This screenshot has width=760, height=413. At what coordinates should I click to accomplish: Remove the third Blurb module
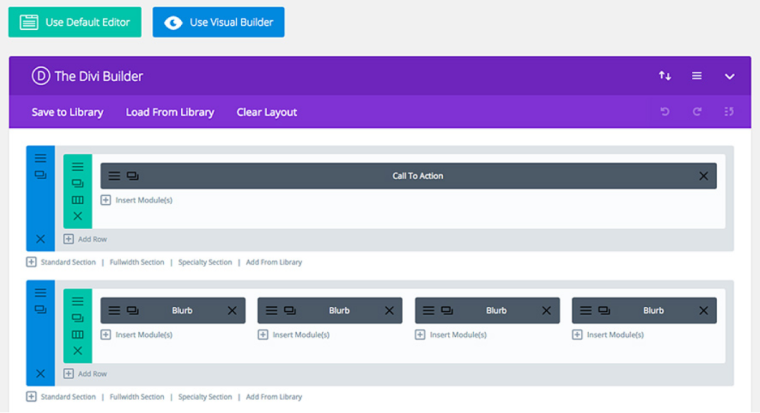pyautogui.click(x=546, y=310)
